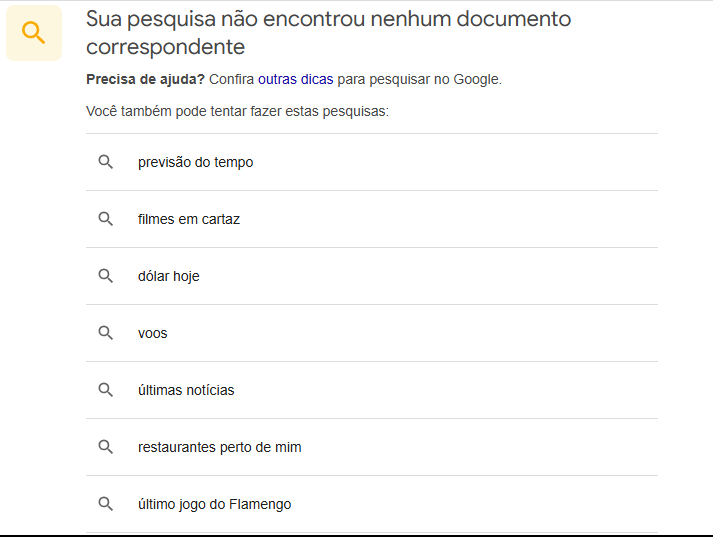Click magnifier icon beside restaurantes perto de mim
Image resolution: width=713 pixels, height=537 pixels.
(x=106, y=447)
